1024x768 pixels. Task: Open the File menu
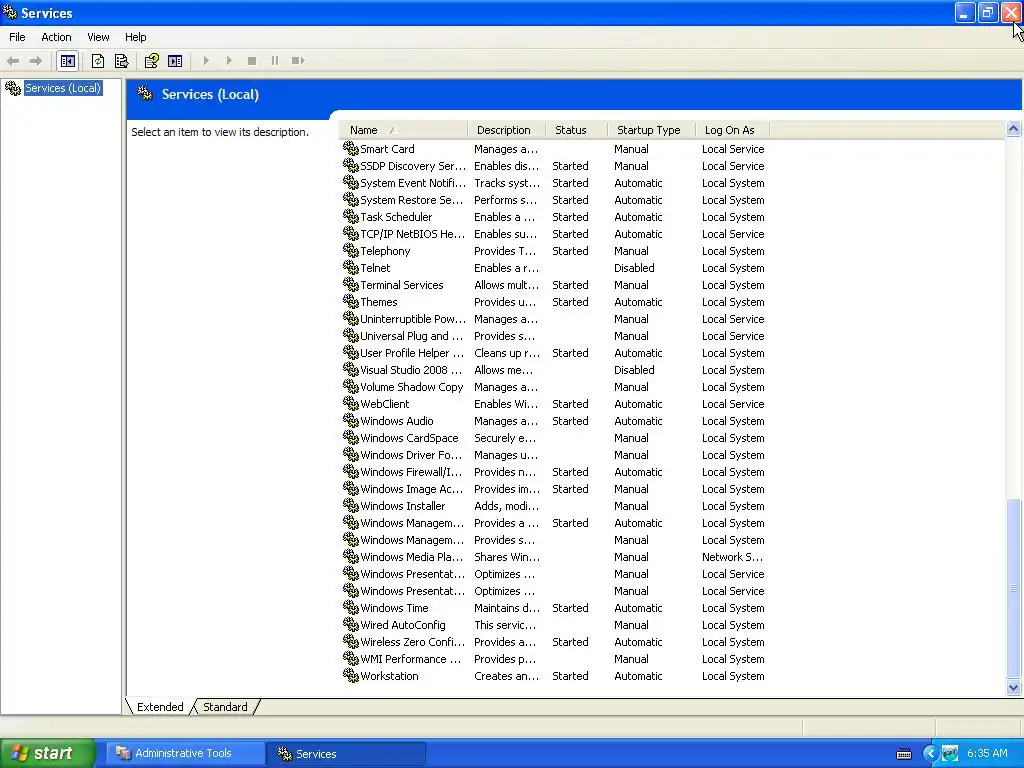click(x=17, y=37)
